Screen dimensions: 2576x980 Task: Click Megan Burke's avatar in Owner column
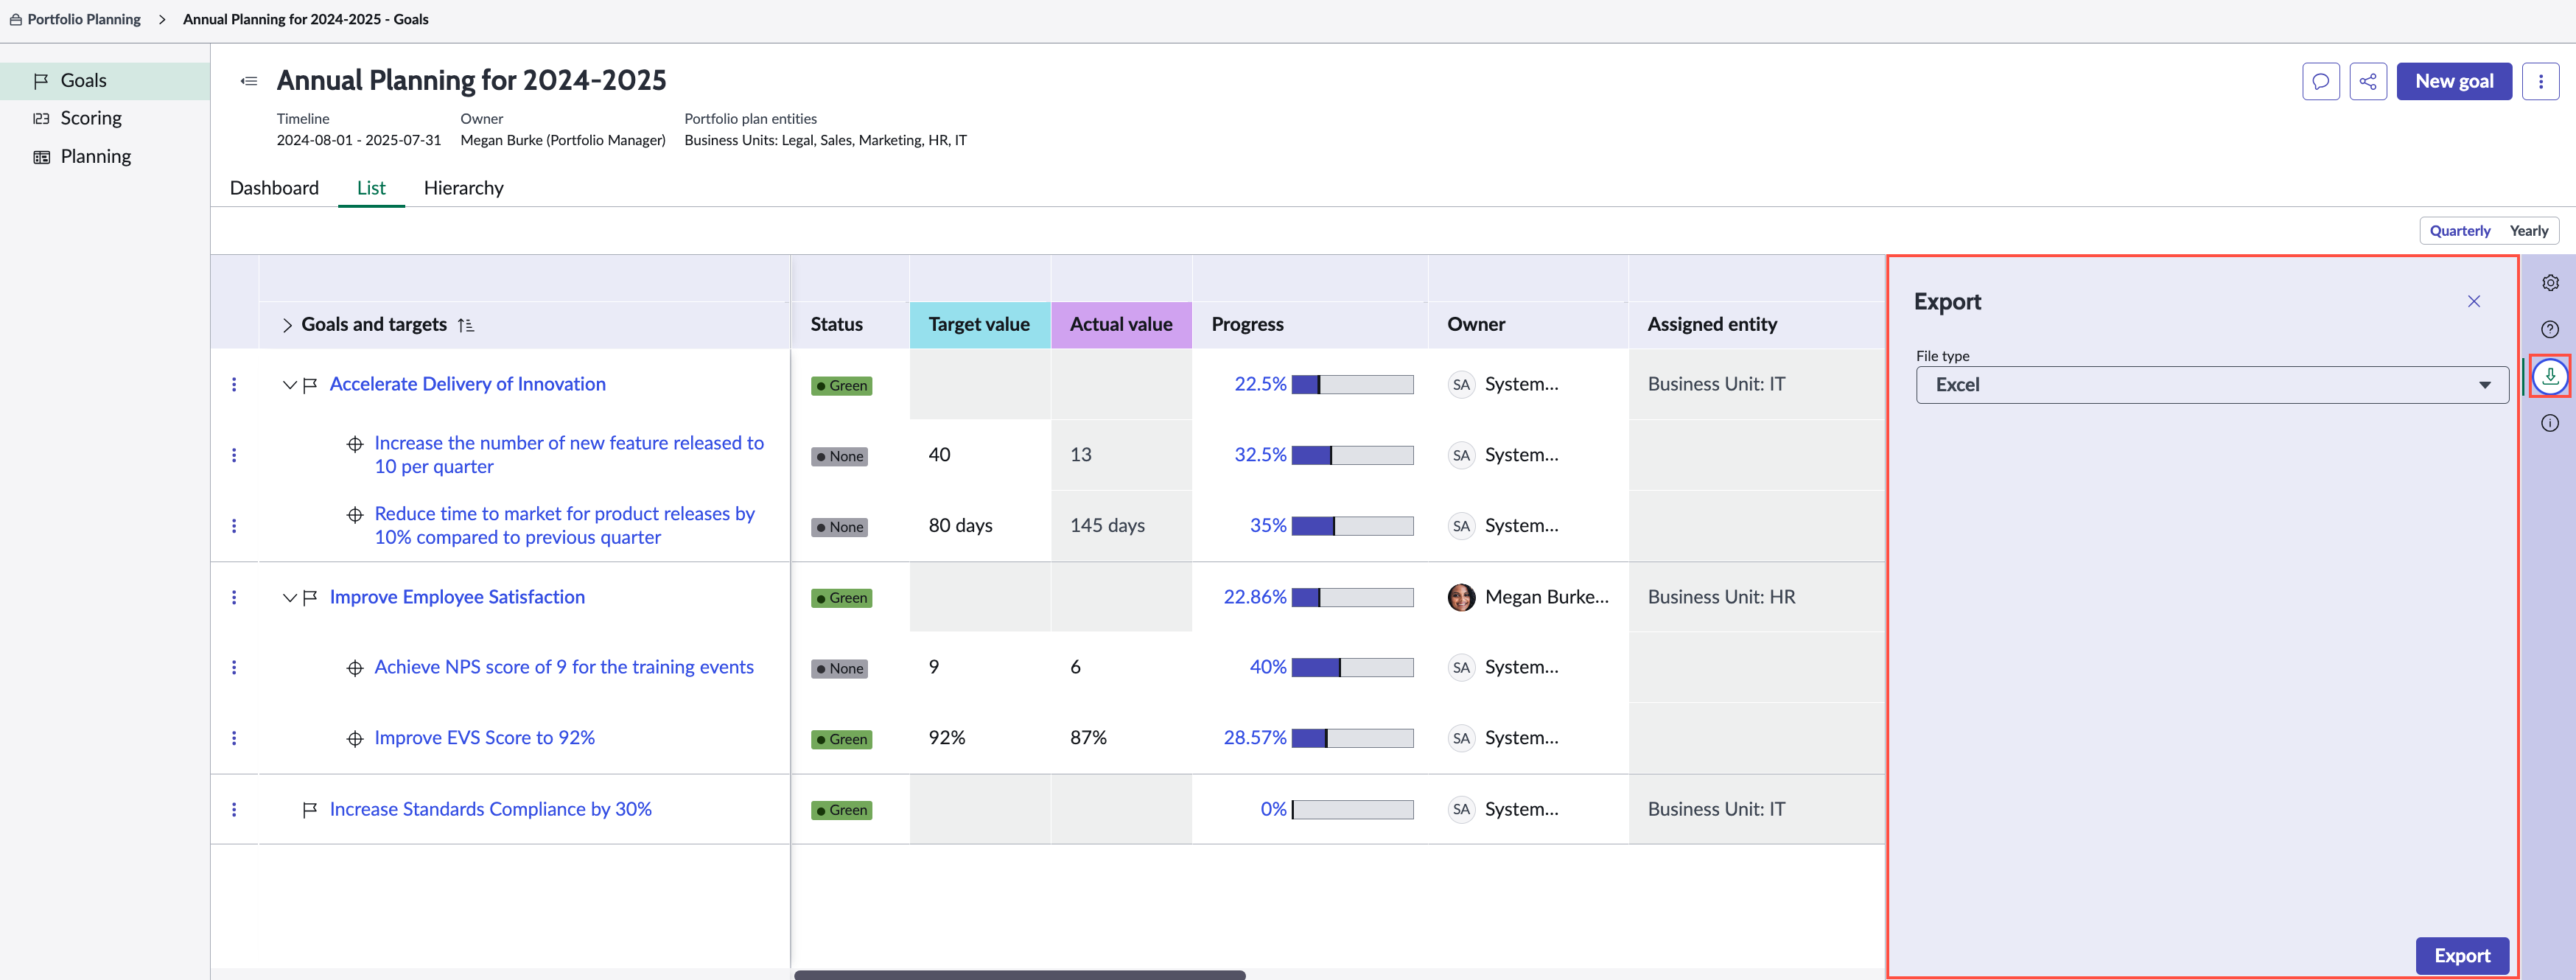[1461, 597]
